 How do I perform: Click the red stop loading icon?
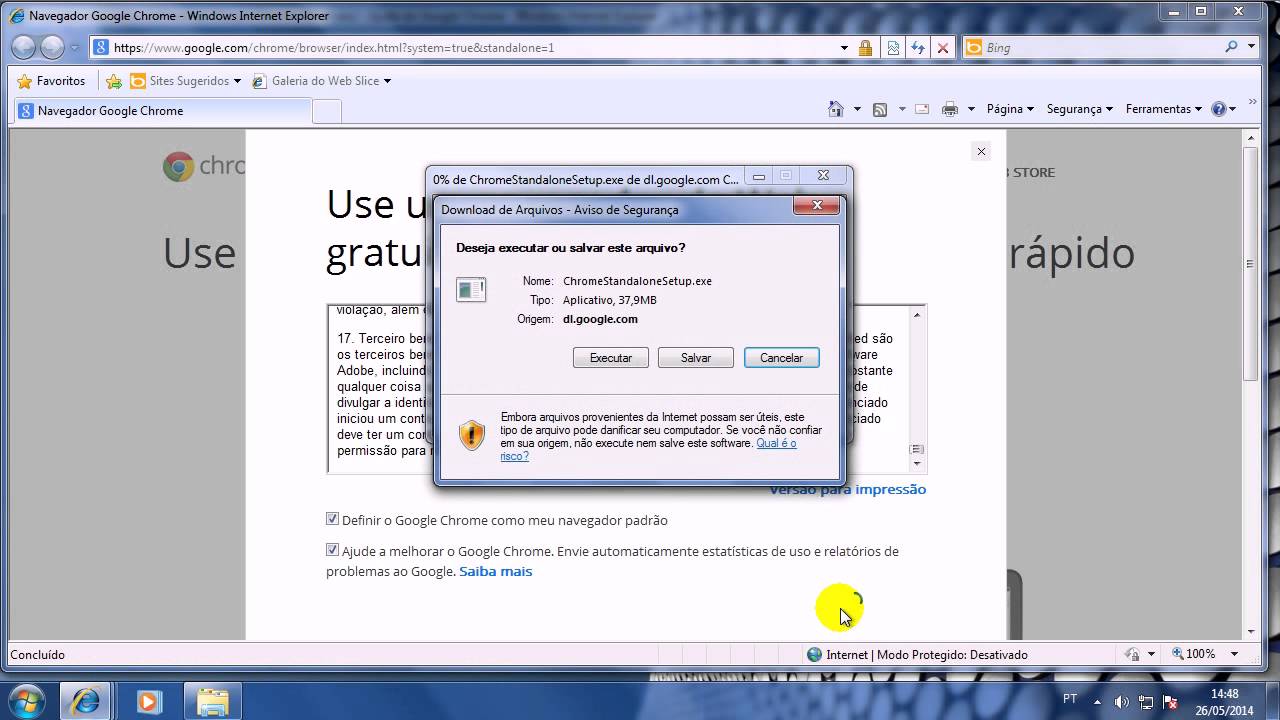942,47
